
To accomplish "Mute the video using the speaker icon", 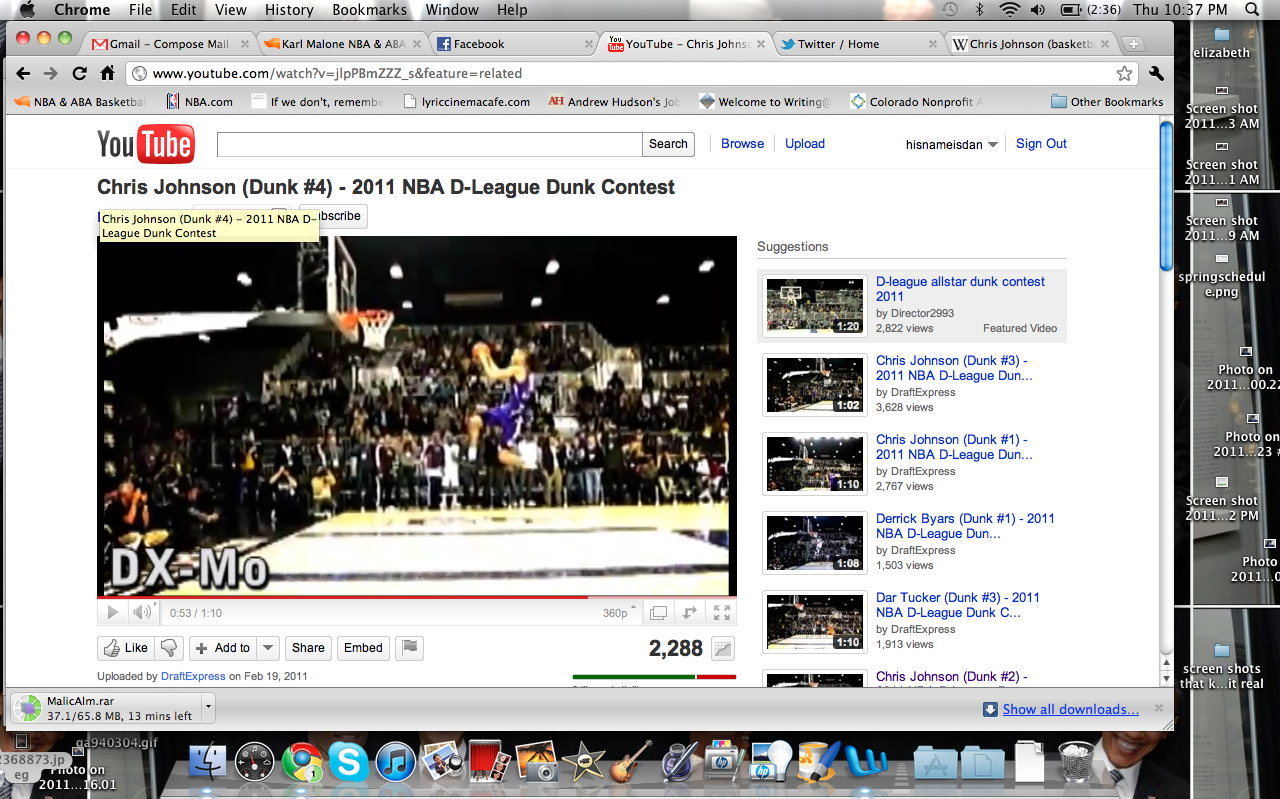I will 143,613.
